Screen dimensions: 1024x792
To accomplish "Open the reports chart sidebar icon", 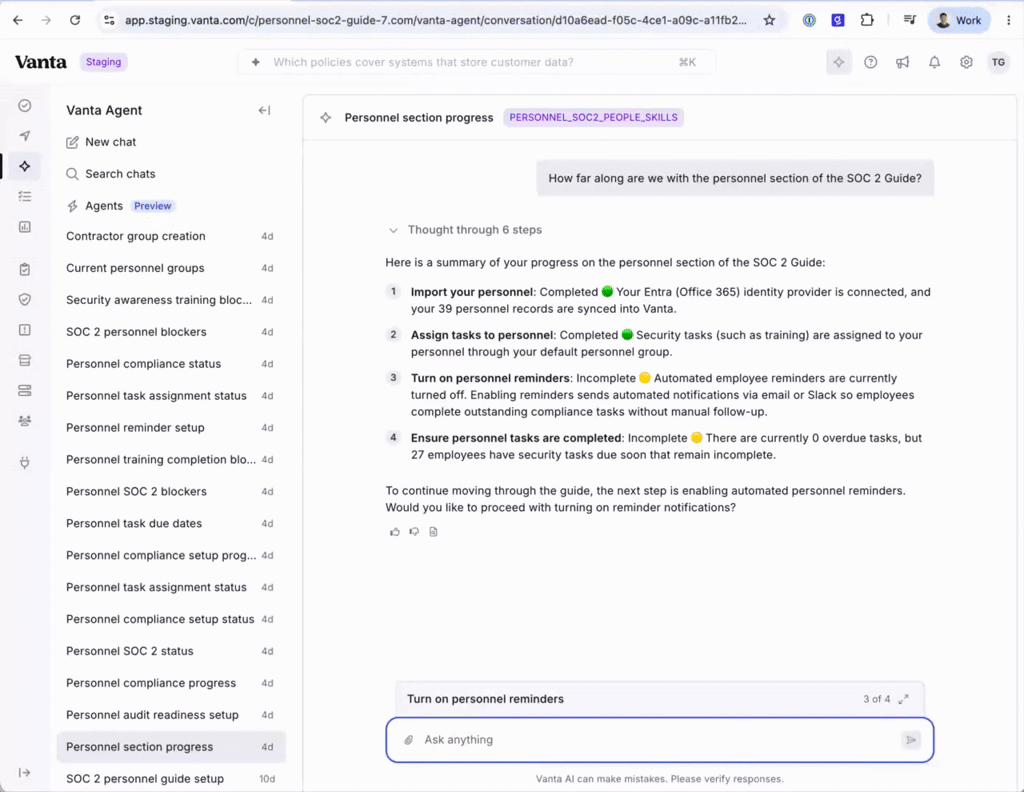I will (25, 227).
